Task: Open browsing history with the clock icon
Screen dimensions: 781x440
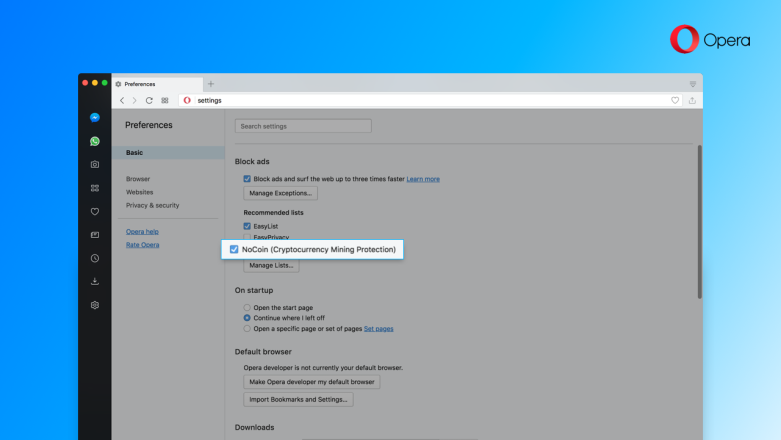Action: pyautogui.click(x=95, y=258)
